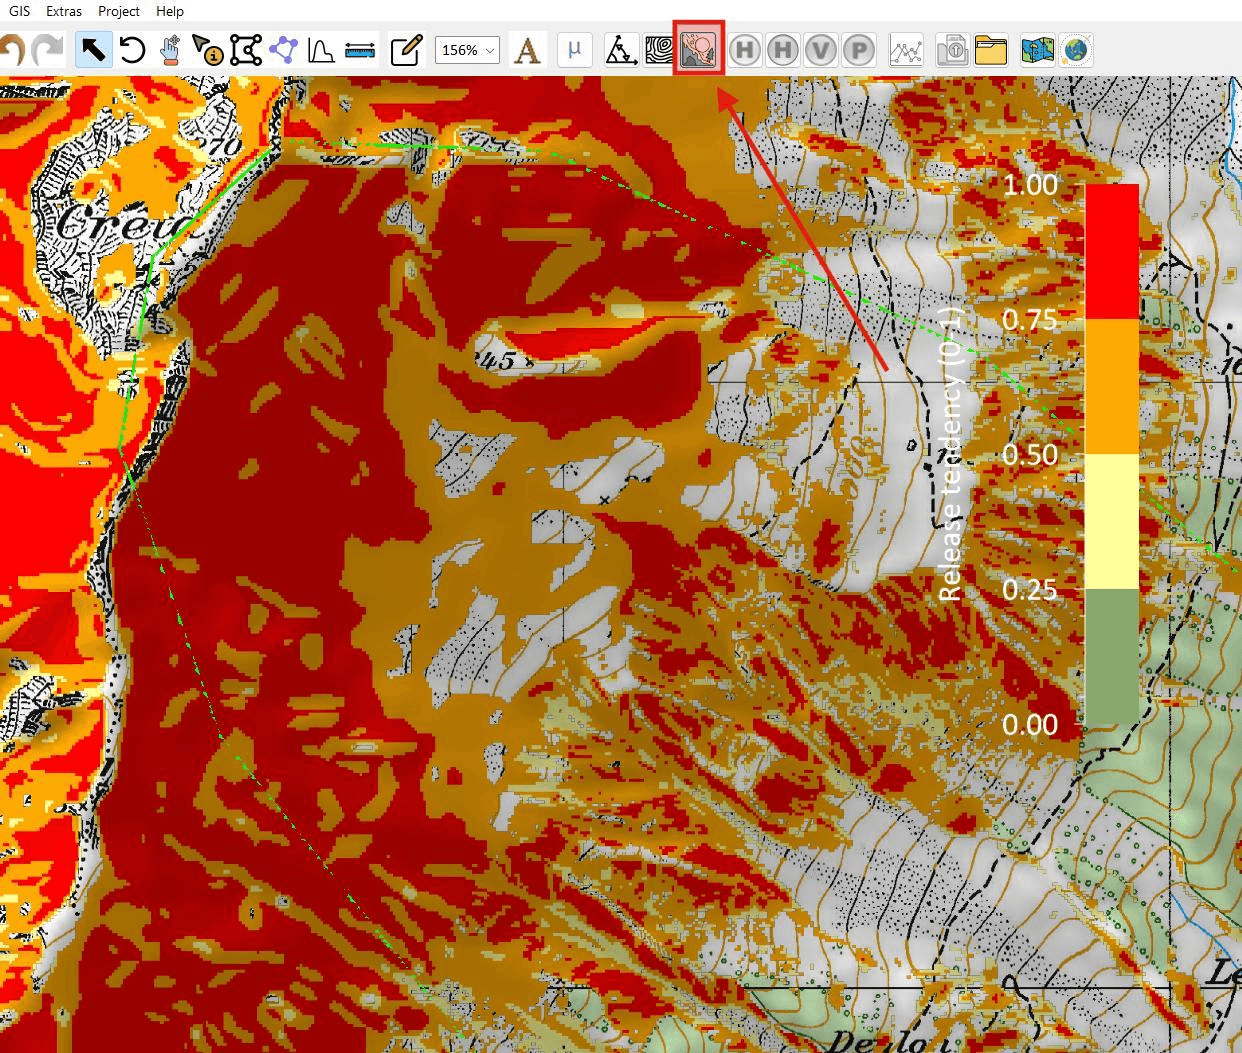The height and width of the screenshot is (1053, 1242).
Task: Click the '0.25' legend value
Action: coord(1030,590)
